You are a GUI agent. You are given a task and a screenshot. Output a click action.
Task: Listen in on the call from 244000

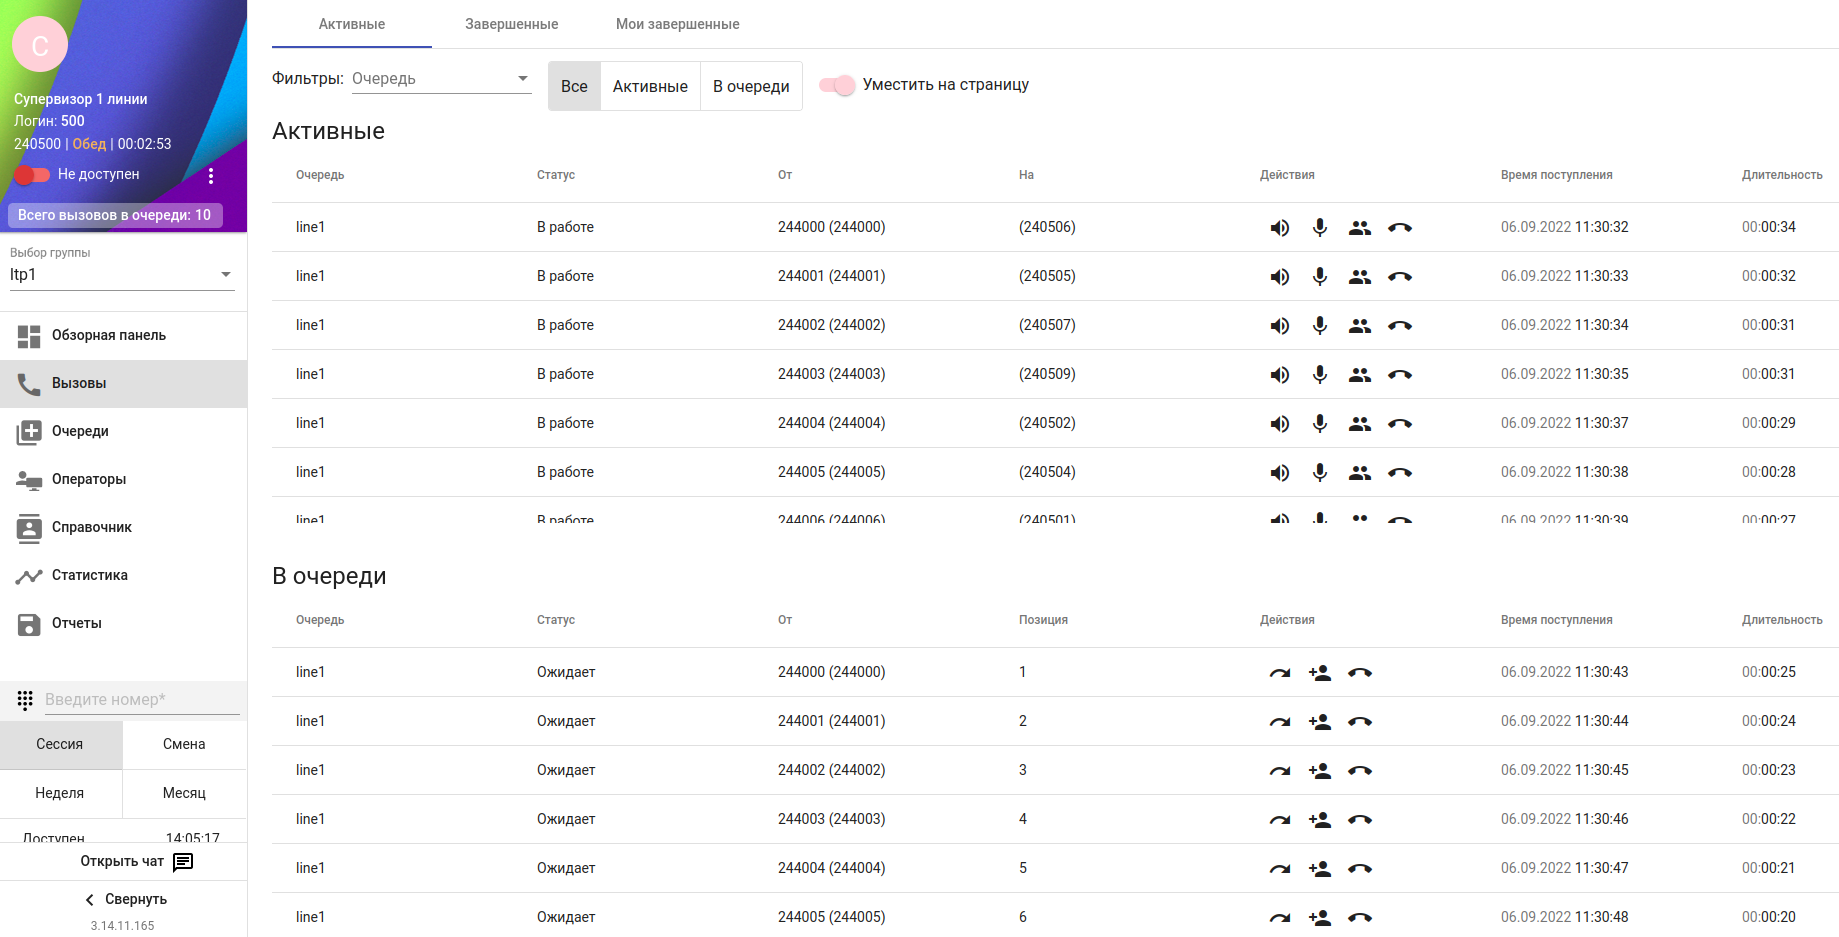click(1279, 228)
